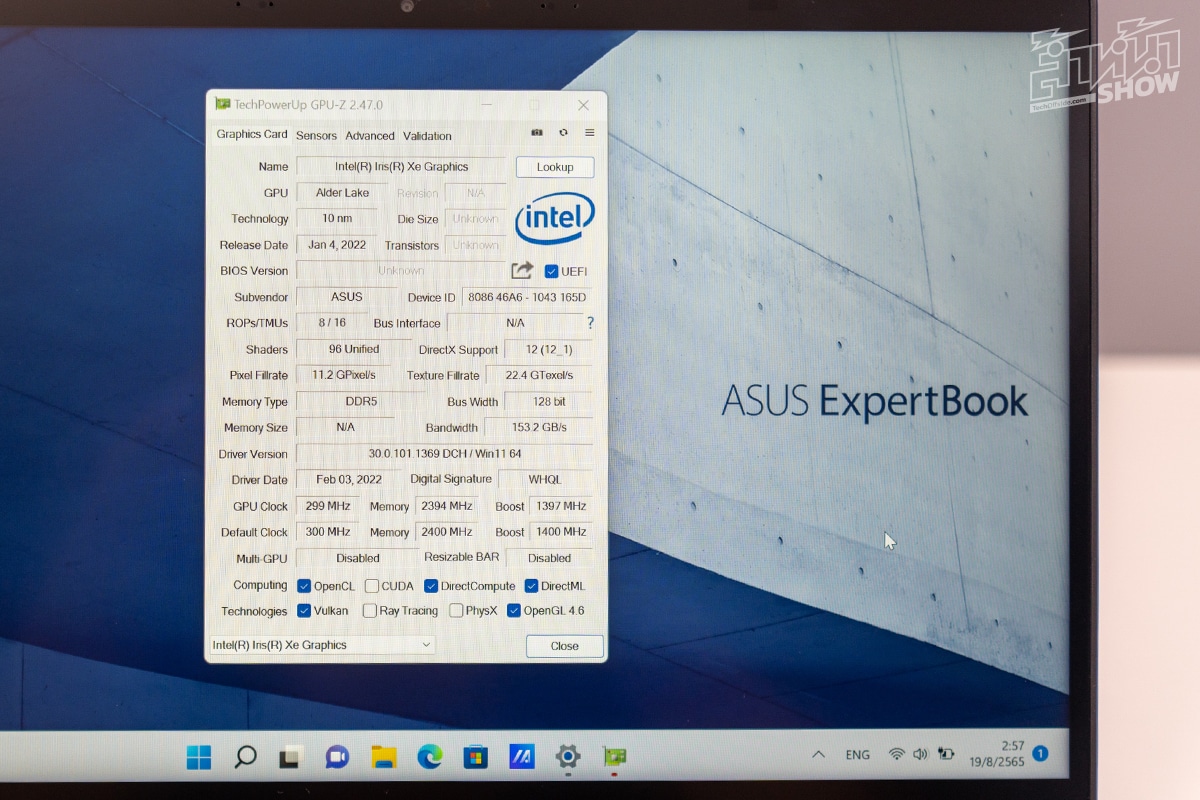Click the Digital Signature value WHQL
Image resolution: width=1200 pixels, height=800 pixels.
pyautogui.click(x=545, y=480)
